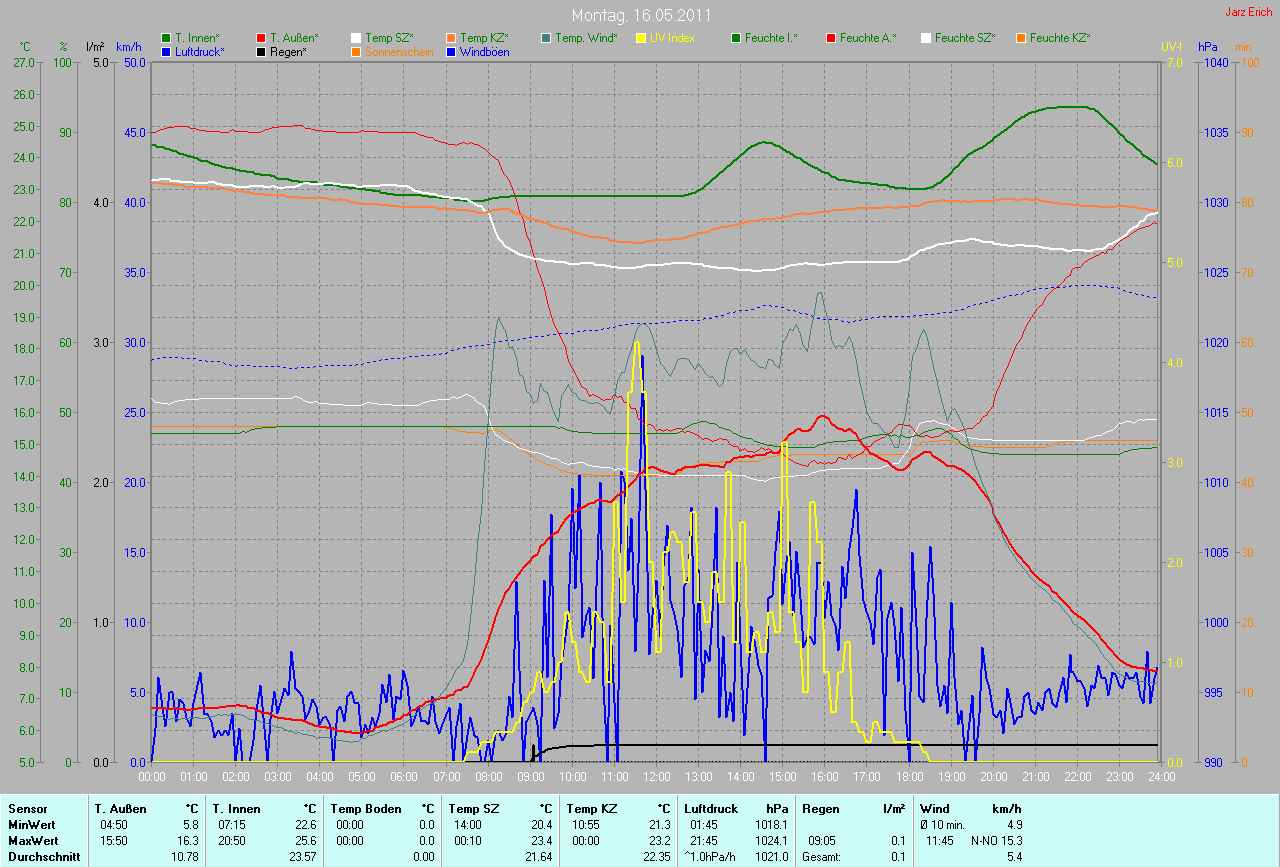Click the 'Temp Boden' column header
The height and width of the screenshot is (867, 1280).
(x=366, y=809)
